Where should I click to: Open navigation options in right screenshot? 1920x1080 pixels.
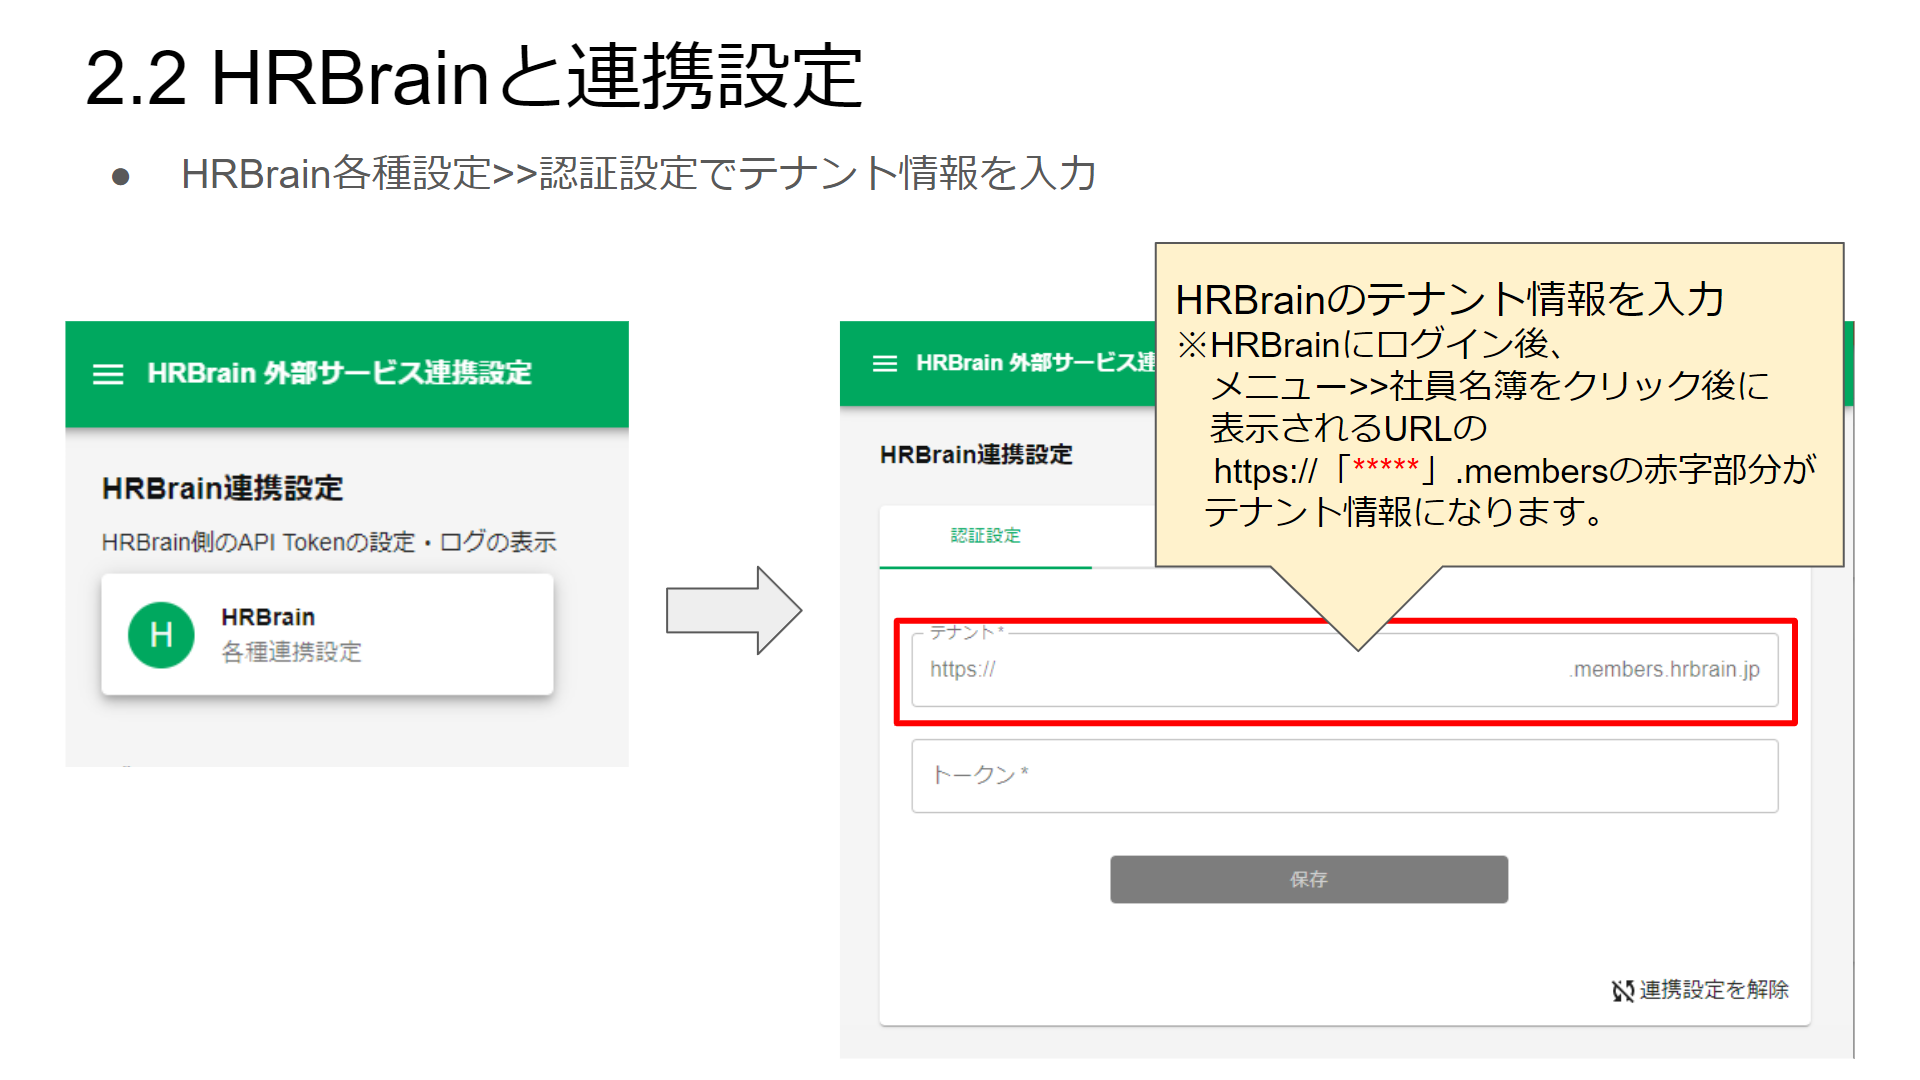[884, 361]
